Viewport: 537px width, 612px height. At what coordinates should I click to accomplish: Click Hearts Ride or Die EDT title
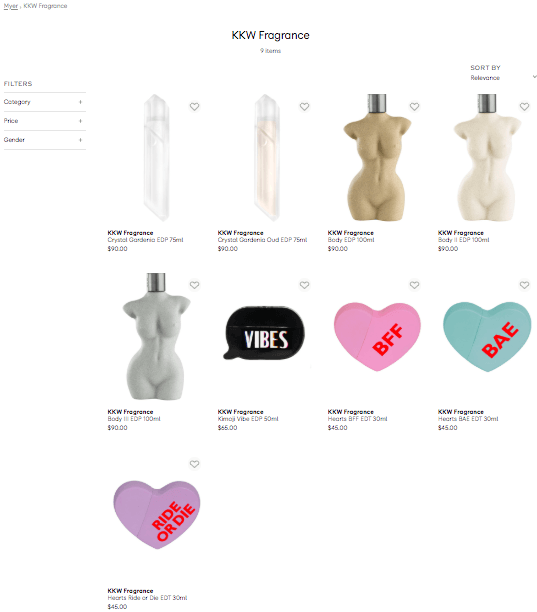tap(148, 598)
